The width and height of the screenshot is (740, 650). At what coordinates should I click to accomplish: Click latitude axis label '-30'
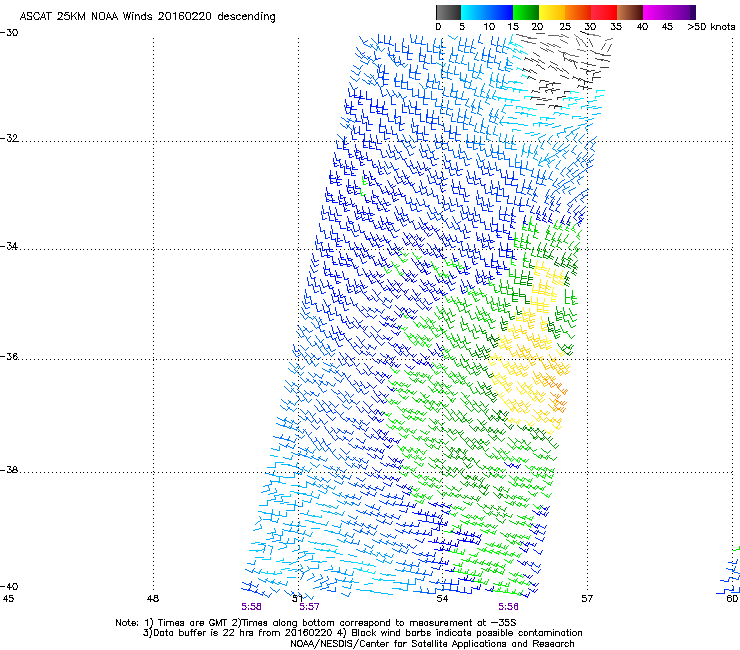pyautogui.click(x=9, y=33)
